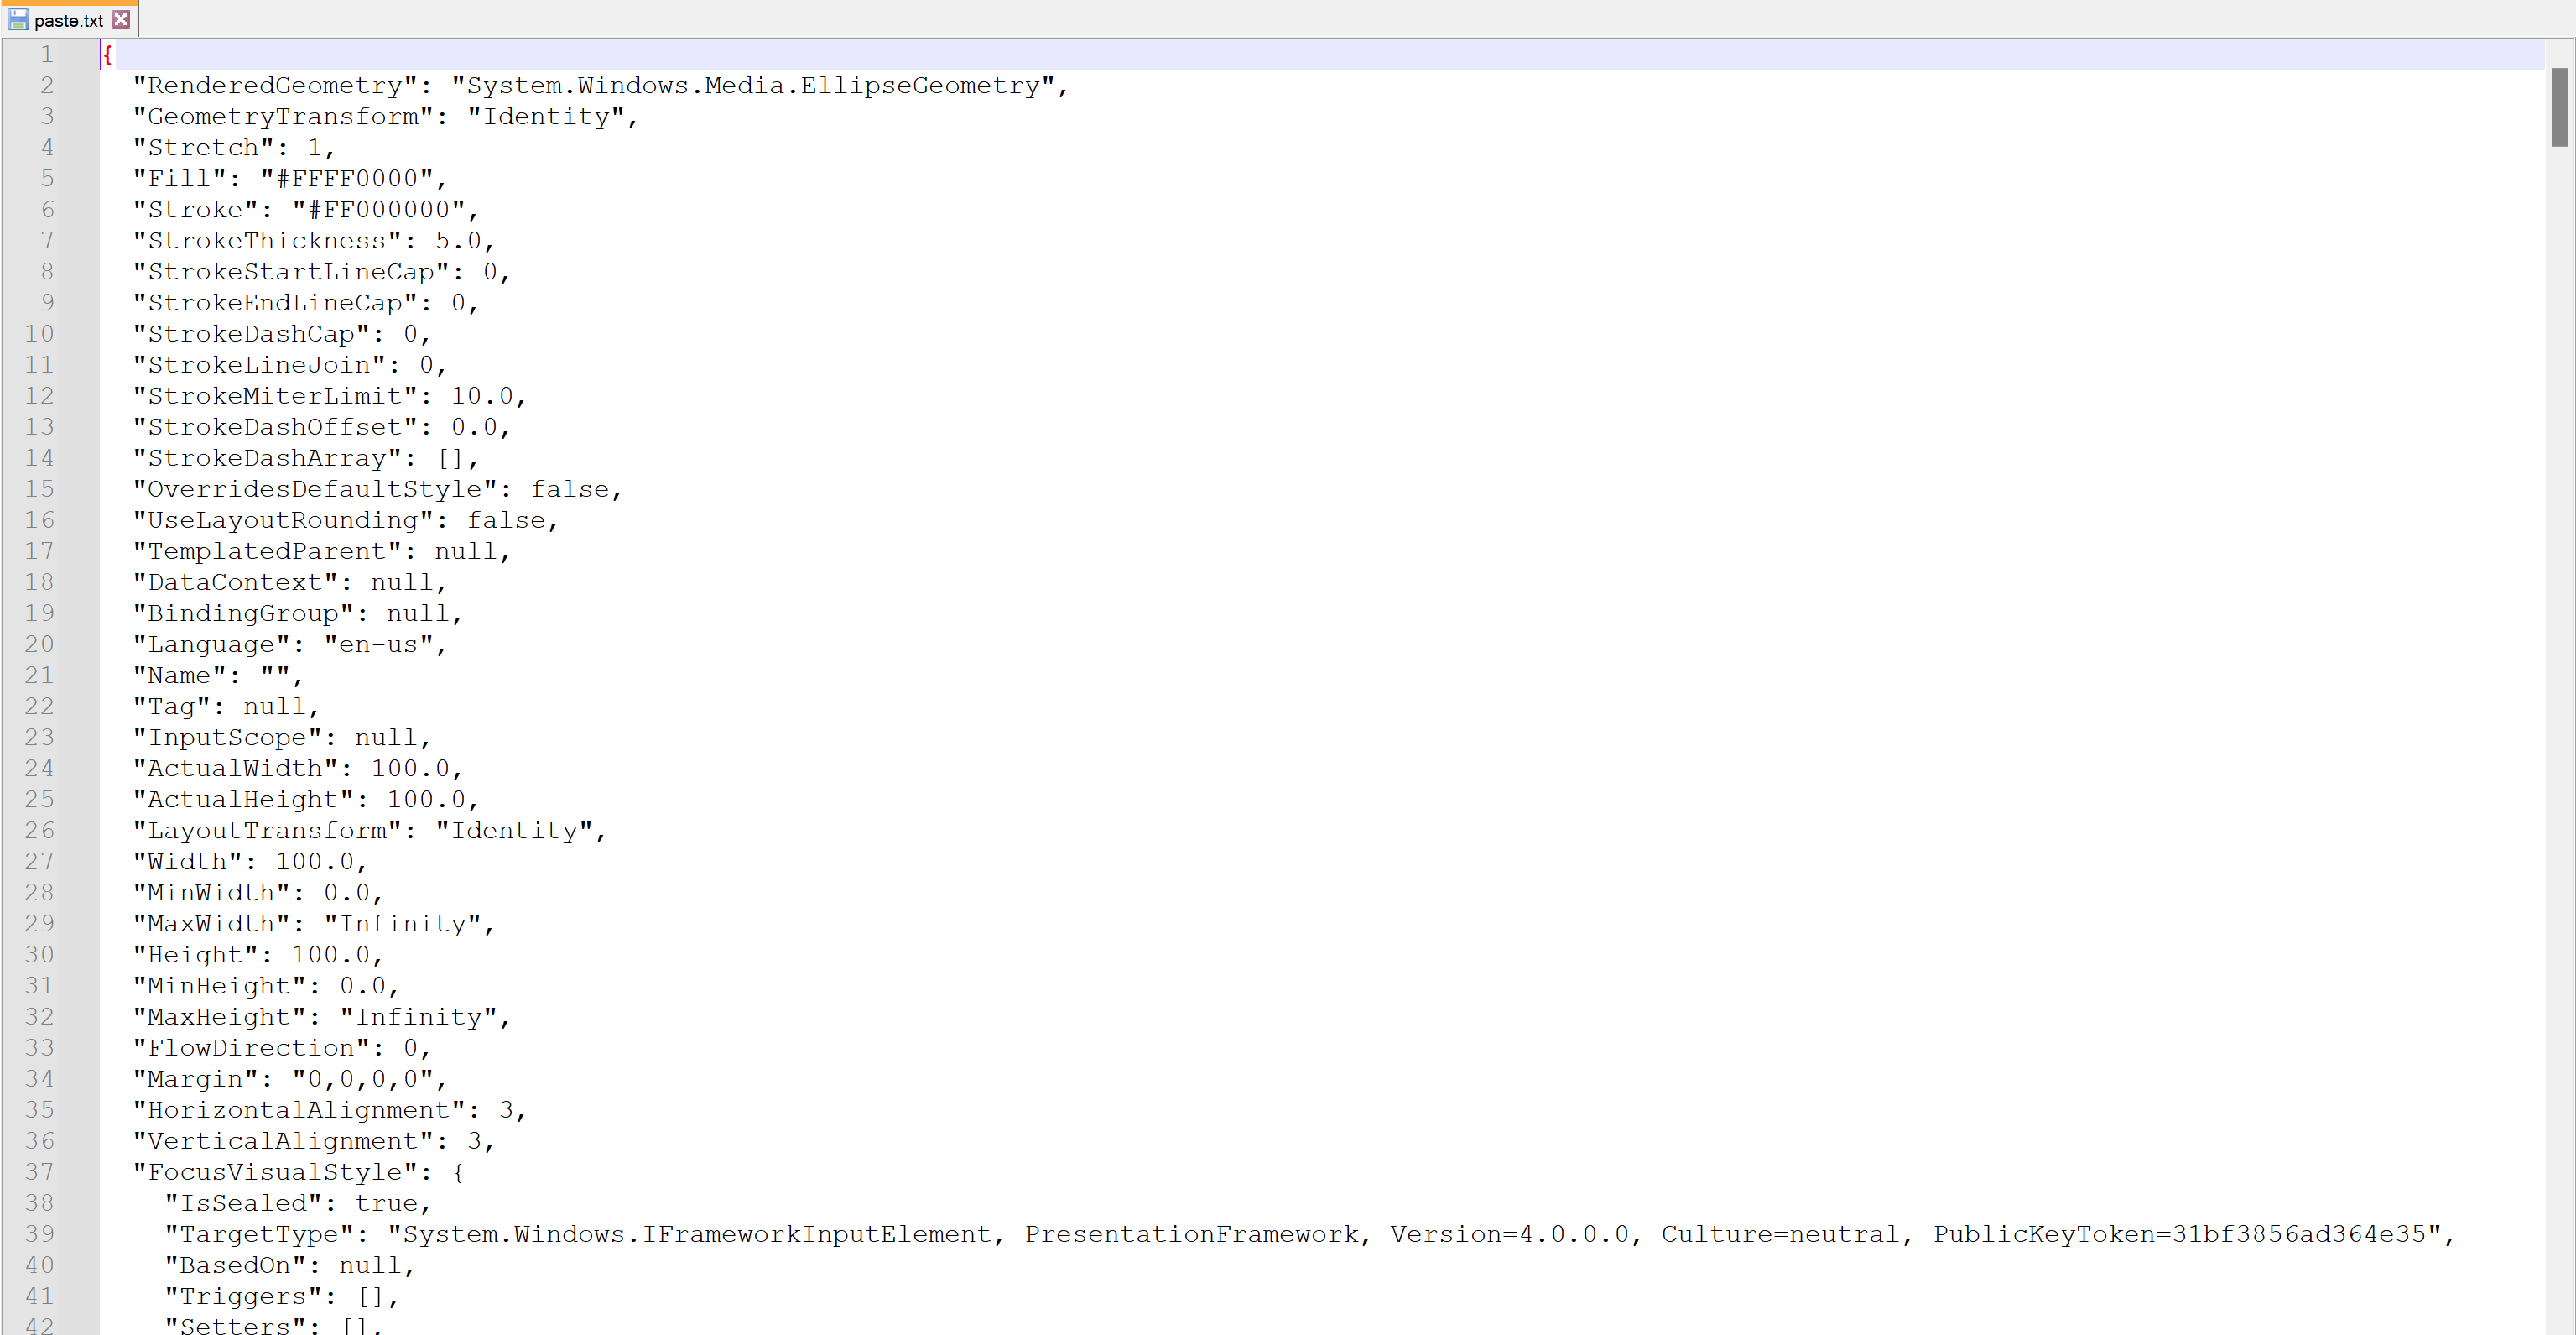Close the paste.txt tab
The height and width of the screenshot is (1335, 2576).
[121, 19]
